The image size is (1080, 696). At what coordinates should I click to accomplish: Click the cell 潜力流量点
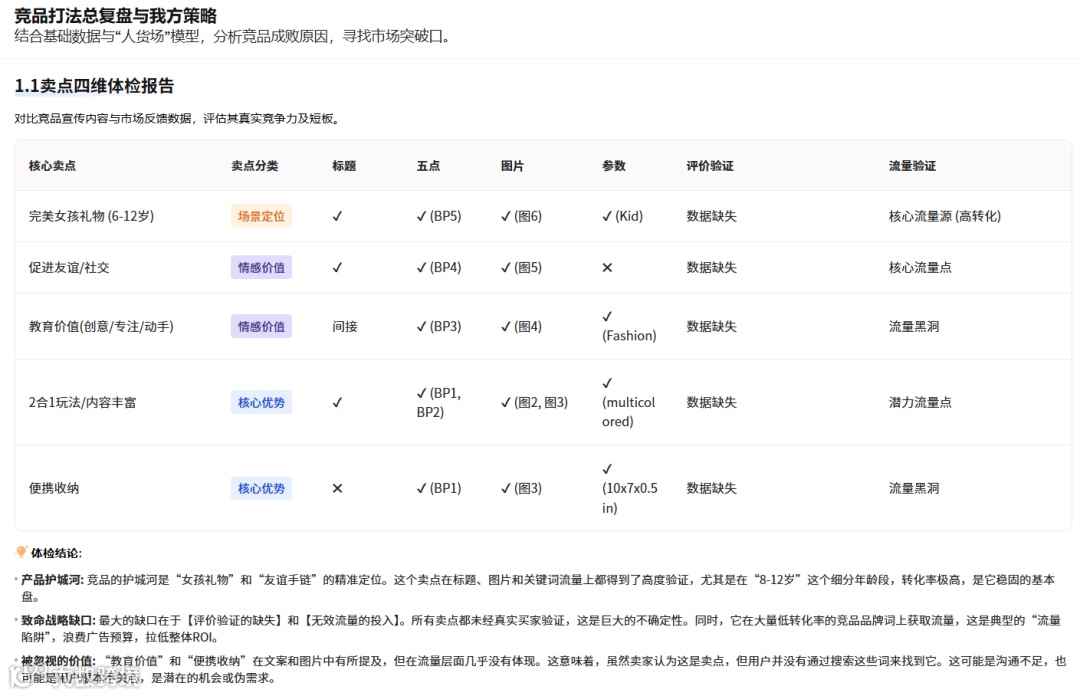(x=920, y=402)
